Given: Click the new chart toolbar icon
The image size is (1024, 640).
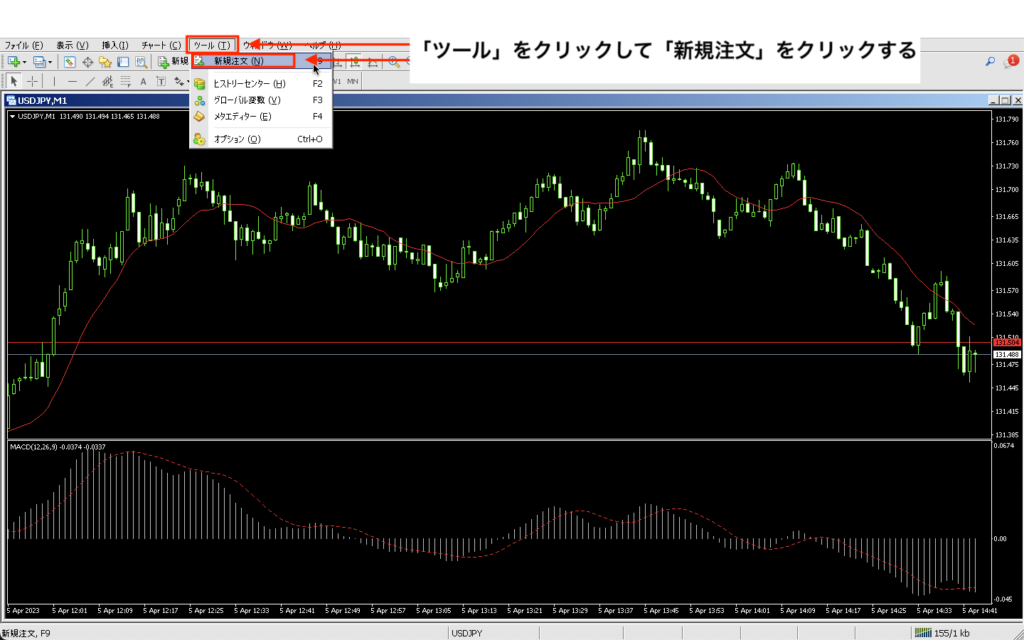Looking at the screenshot, I should pyautogui.click(x=13, y=61).
